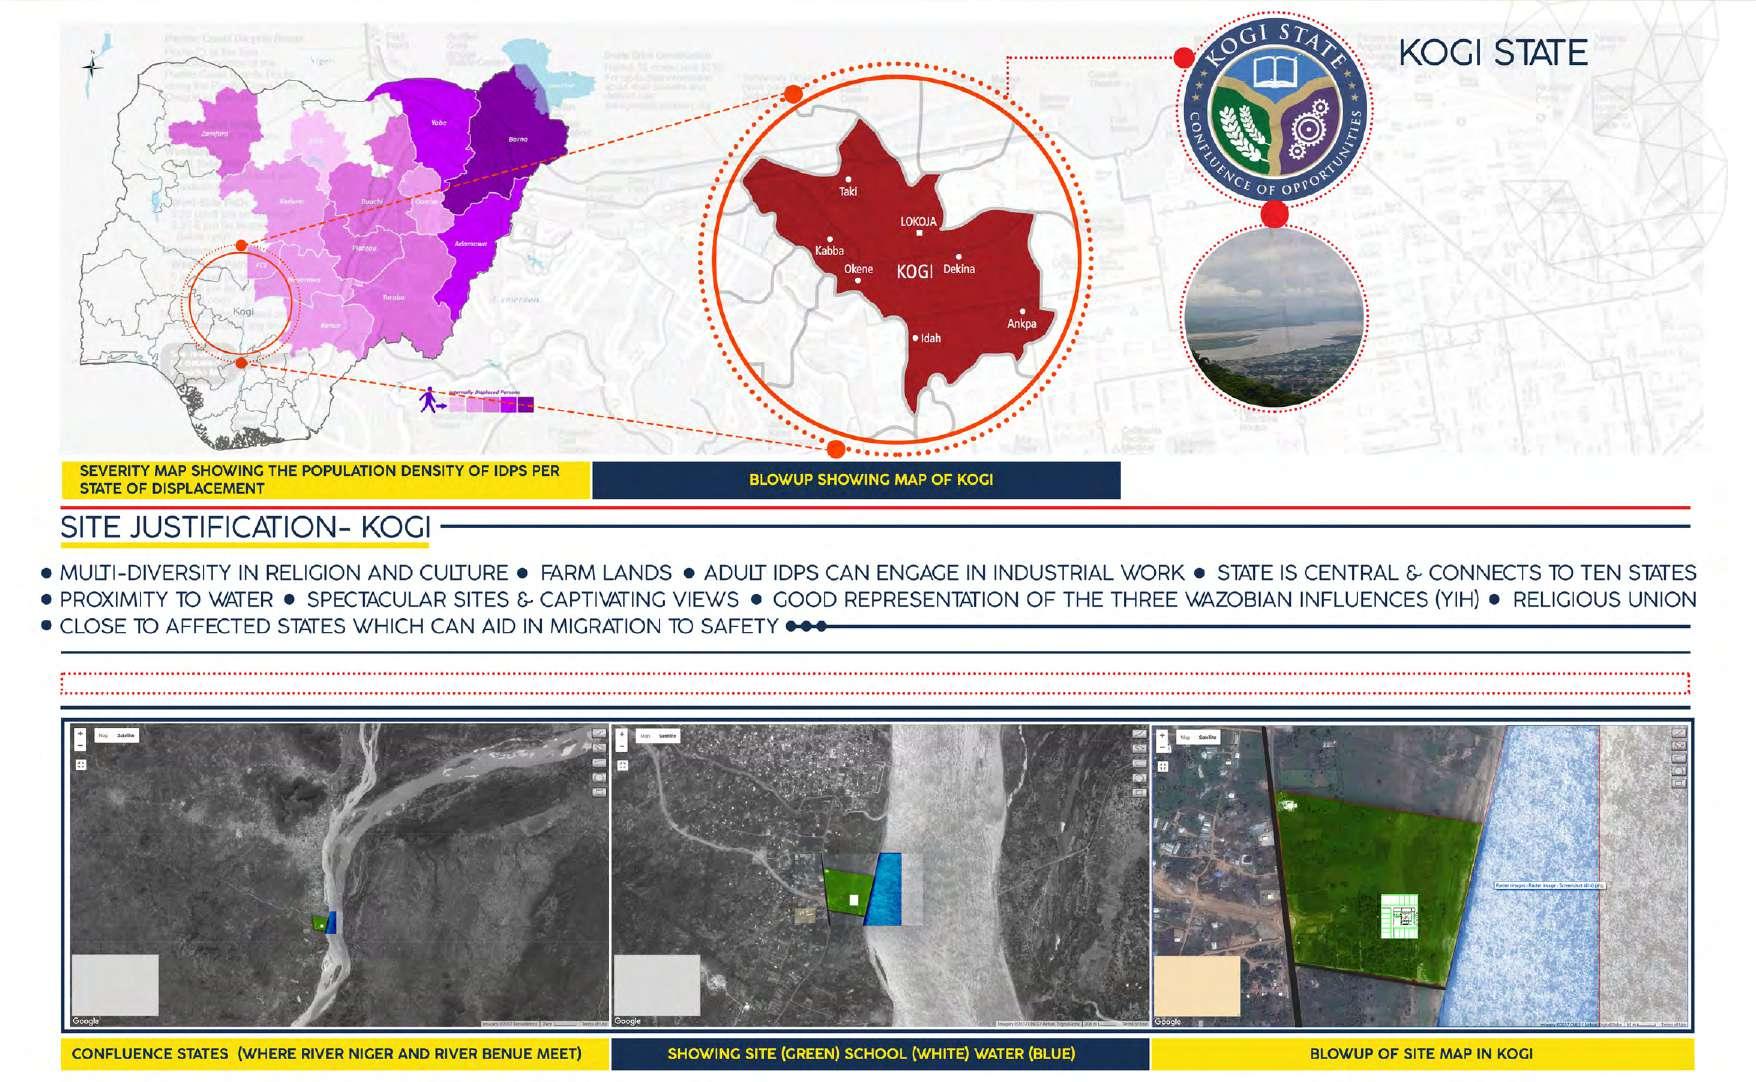
Task: Click the green site area on site/school/water map
Action: click(845, 891)
